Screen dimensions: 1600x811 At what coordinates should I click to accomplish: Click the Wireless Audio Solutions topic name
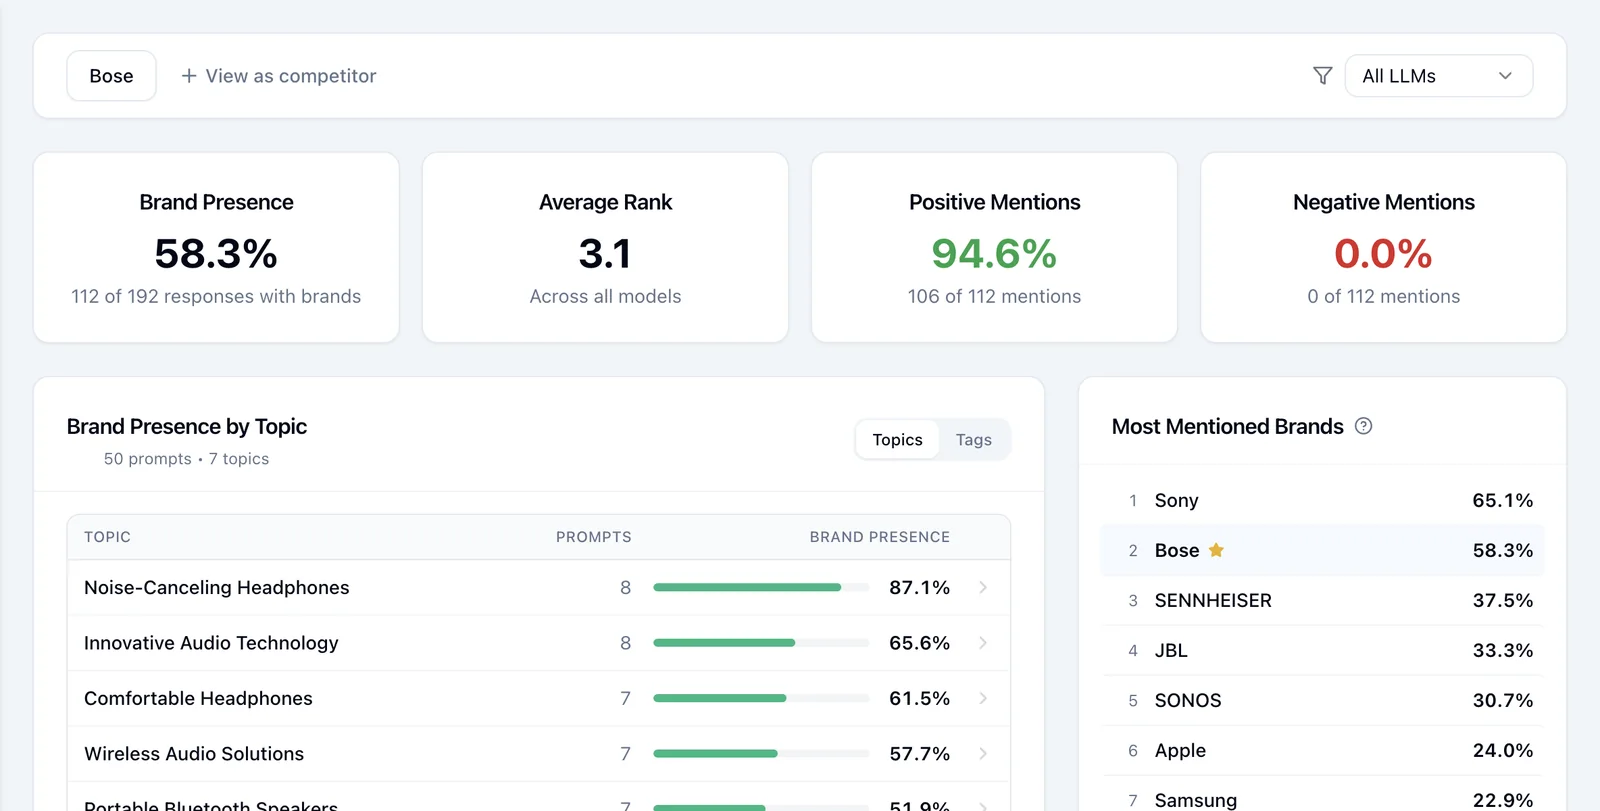click(194, 754)
